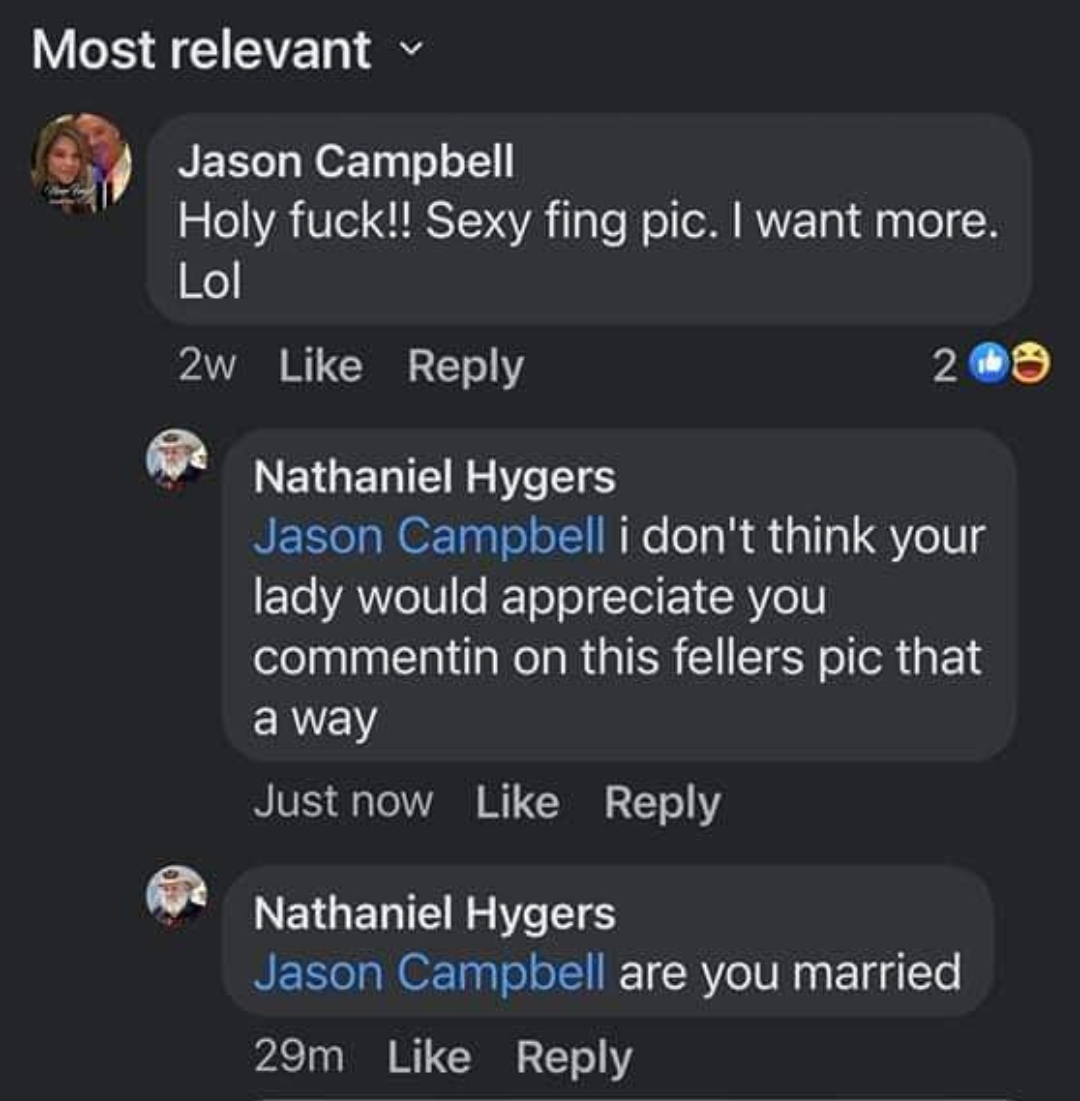The width and height of the screenshot is (1080, 1101).
Task: Open Nathaniel Hygers name on 29m reply
Action: 435,913
